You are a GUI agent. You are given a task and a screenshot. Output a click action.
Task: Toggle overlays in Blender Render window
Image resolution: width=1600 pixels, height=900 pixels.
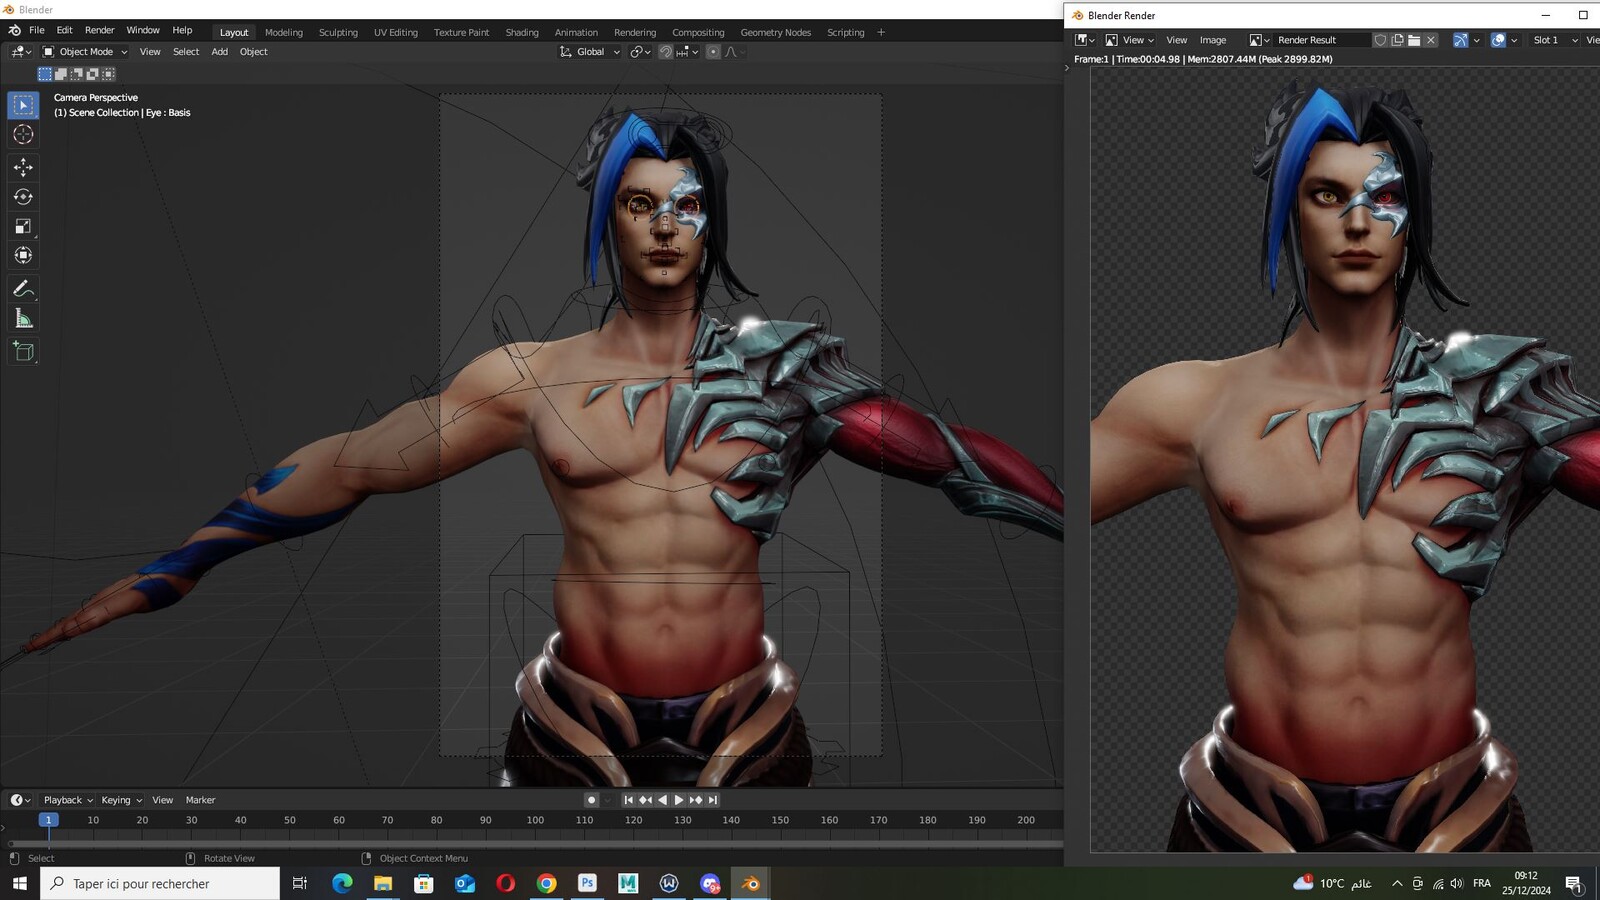click(x=1498, y=40)
